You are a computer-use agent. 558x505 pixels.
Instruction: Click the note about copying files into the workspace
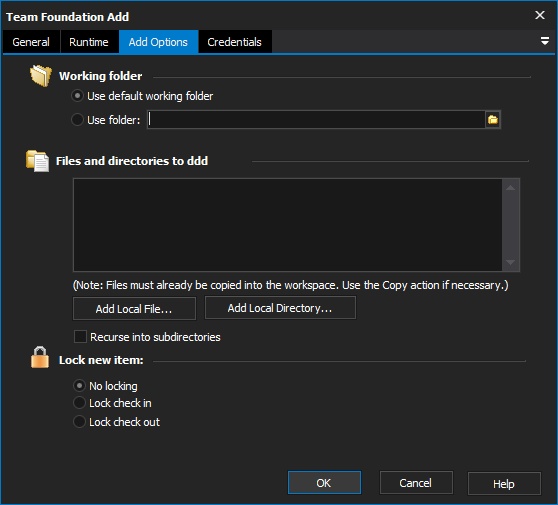290,285
